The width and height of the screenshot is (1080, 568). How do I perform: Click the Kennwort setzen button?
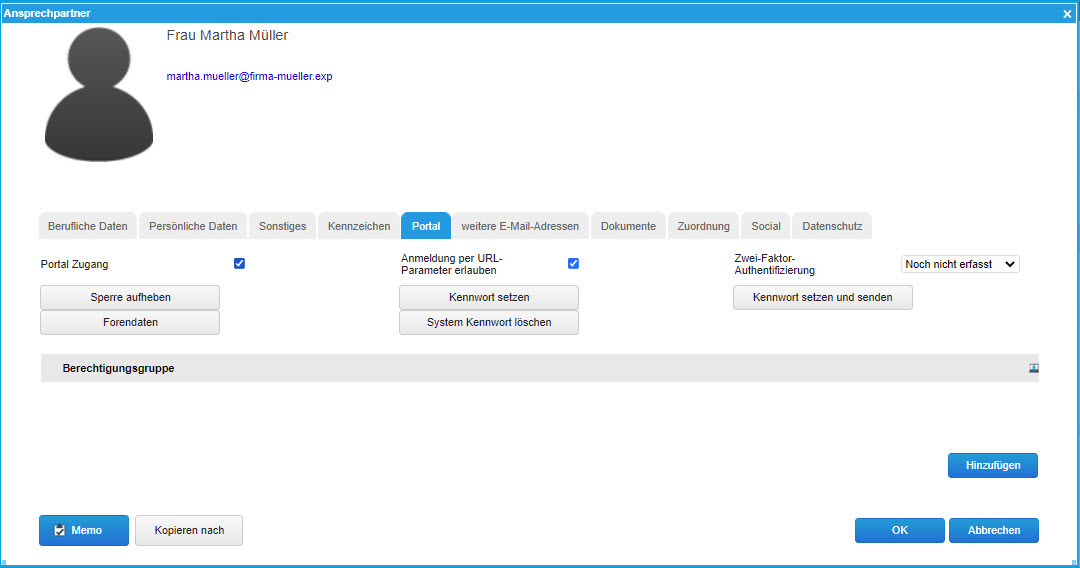tap(489, 297)
